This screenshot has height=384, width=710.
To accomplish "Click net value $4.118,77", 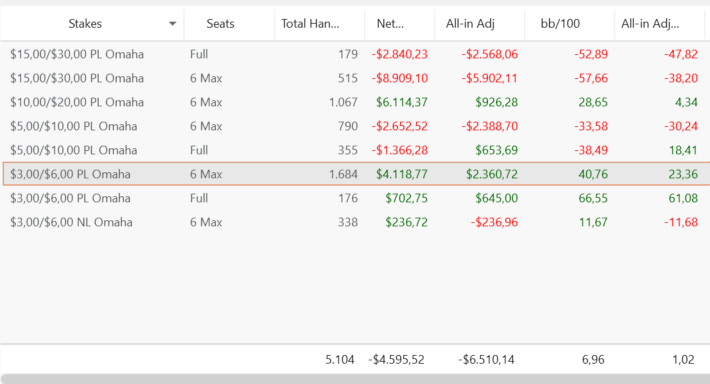I will tap(402, 174).
